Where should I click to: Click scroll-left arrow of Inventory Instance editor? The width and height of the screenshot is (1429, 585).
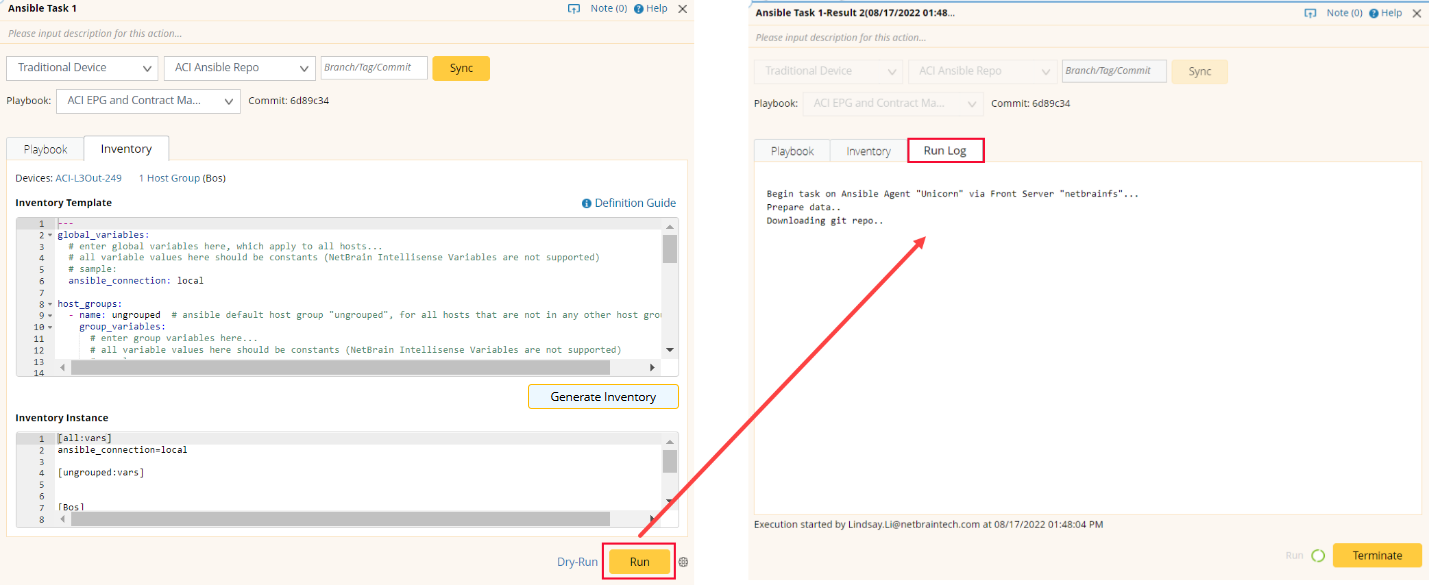[64, 519]
